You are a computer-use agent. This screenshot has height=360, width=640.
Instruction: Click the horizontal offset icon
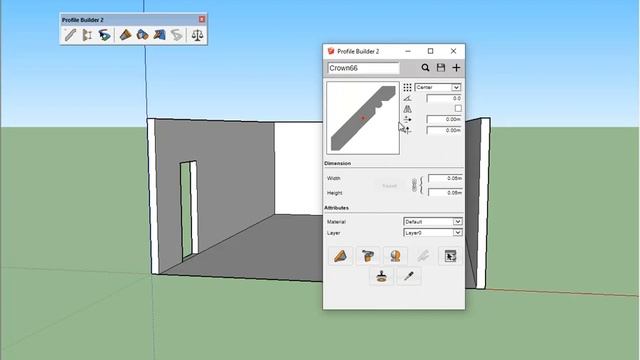(407, 119)
